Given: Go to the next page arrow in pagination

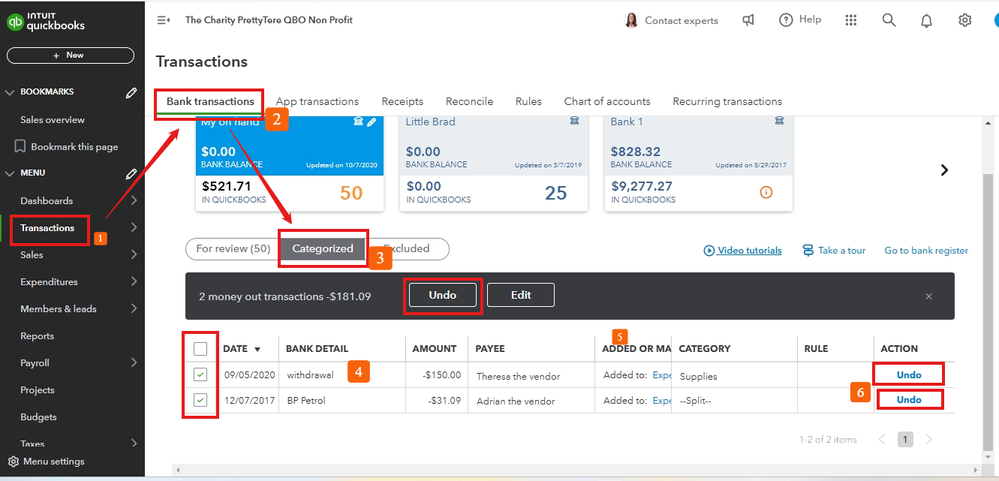Looking at the screenshot, I should point(928,439).
